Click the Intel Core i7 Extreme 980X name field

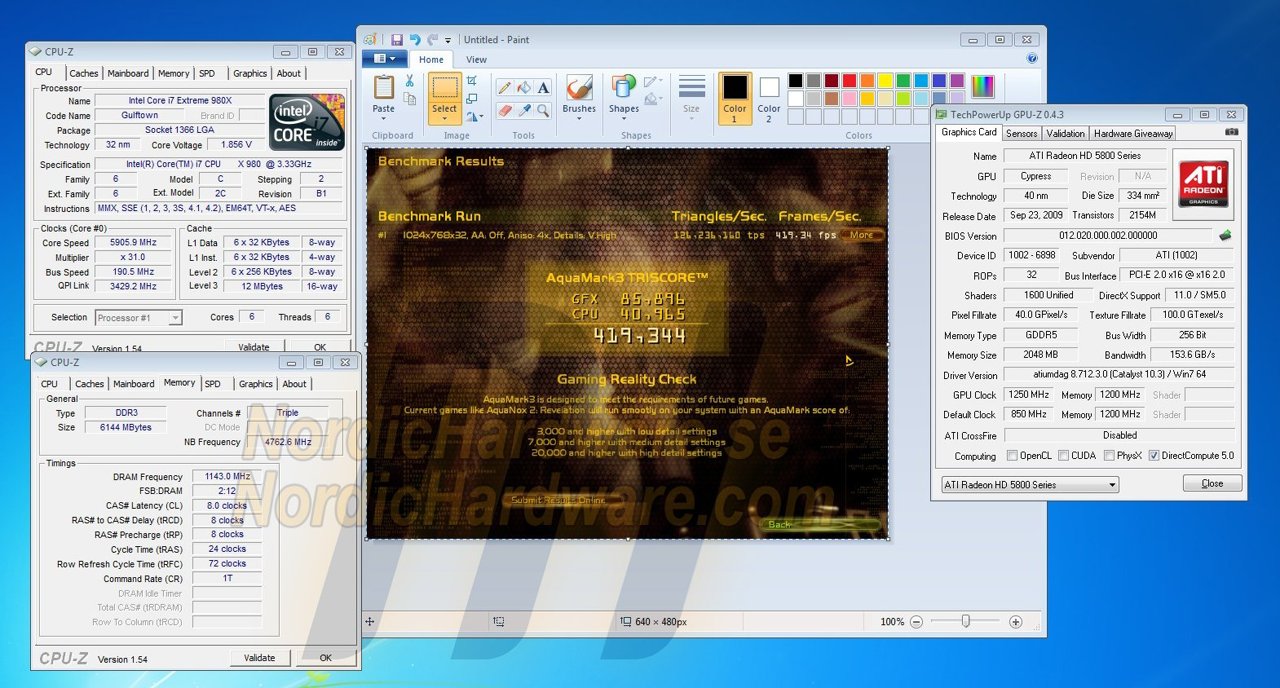tap(179, 101)
